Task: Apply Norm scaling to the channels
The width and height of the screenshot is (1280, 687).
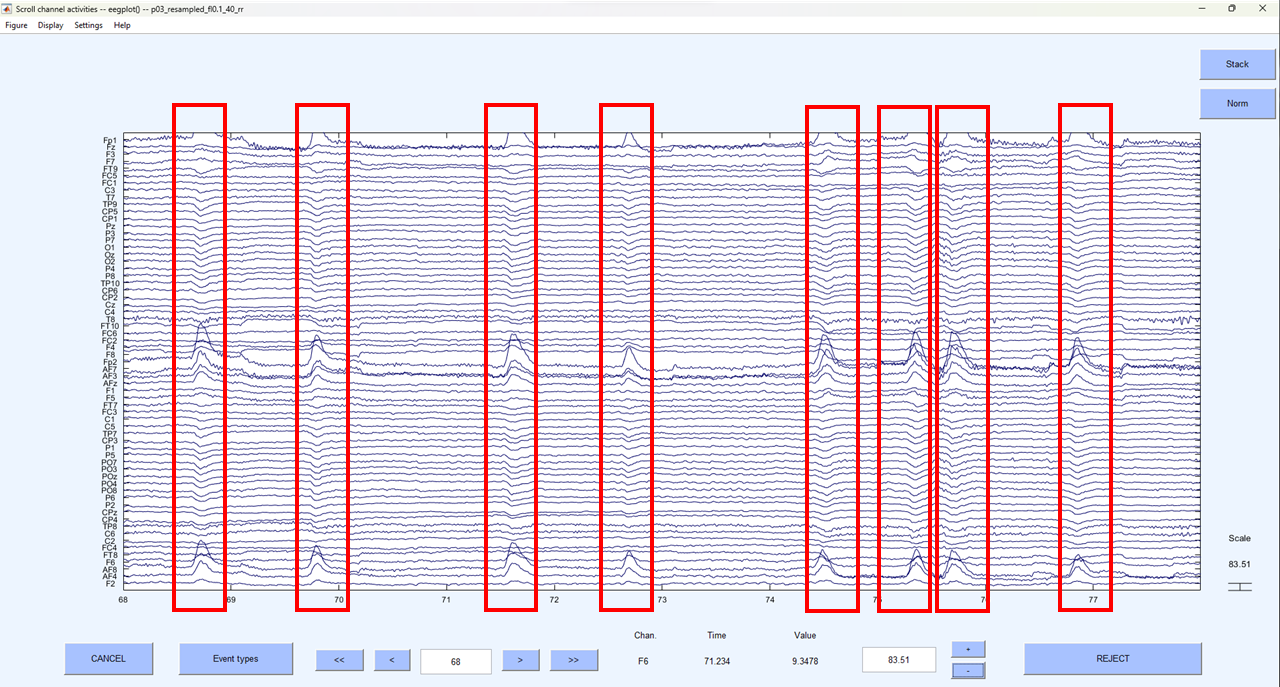Action: click(1237, 103)
